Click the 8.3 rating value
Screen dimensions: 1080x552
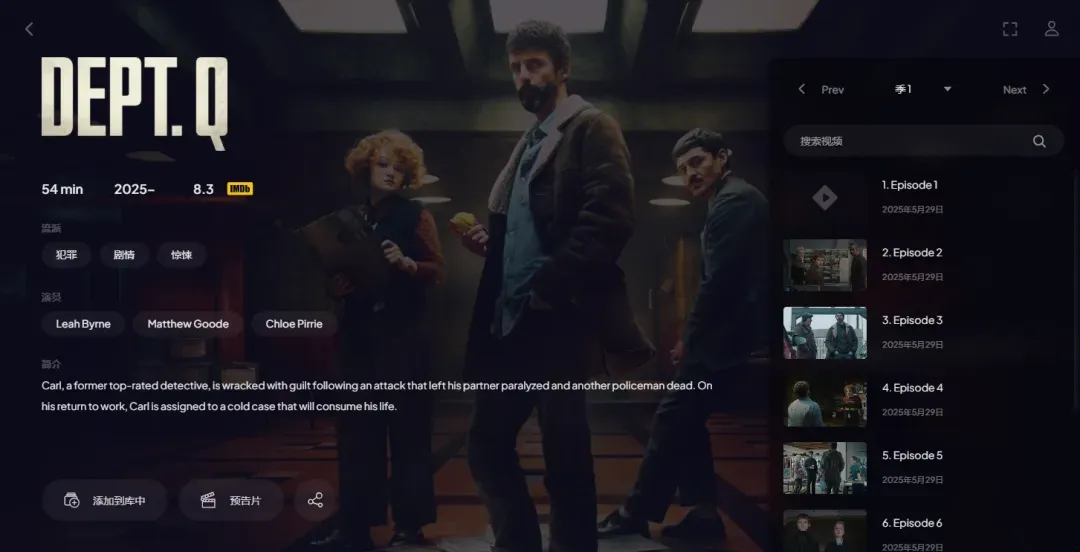pyautogui.click(x=203, y=189)
